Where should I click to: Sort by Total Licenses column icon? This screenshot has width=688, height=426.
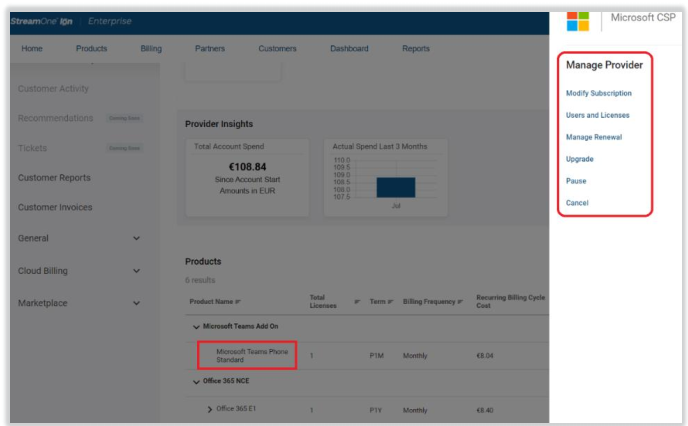coord(357,301)
